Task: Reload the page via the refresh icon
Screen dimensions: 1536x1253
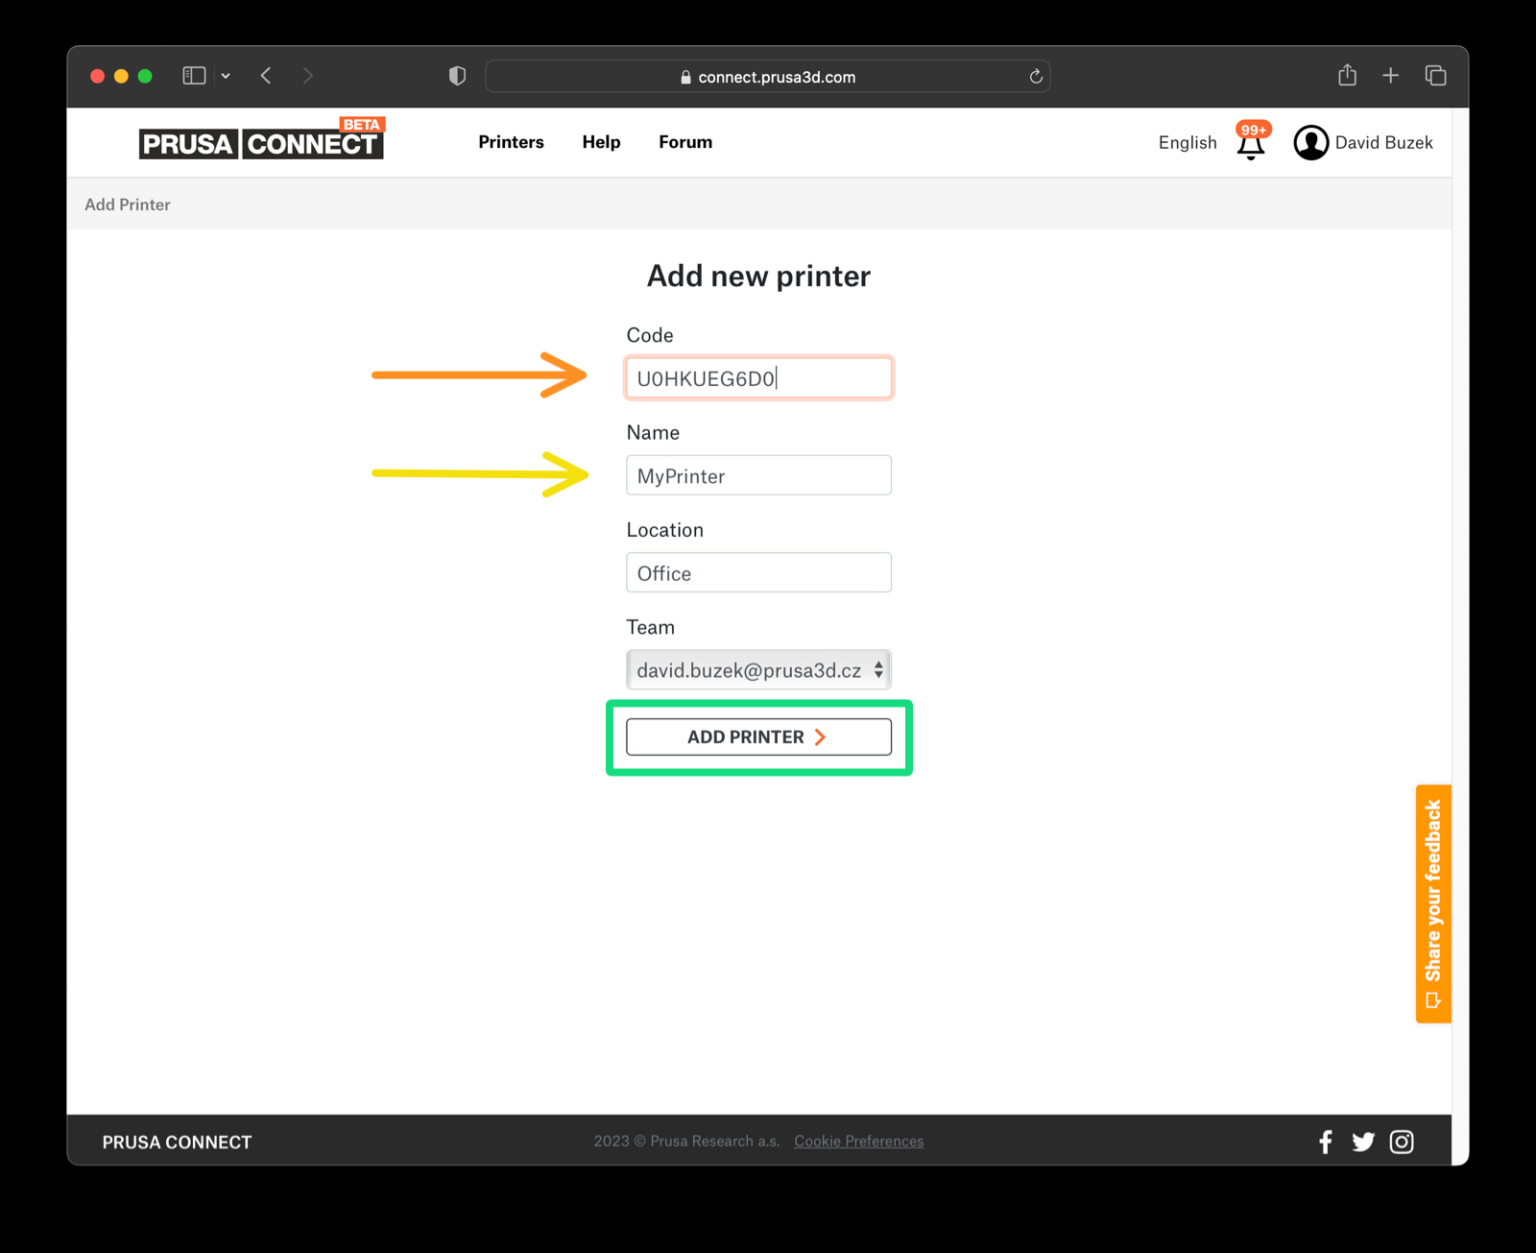Action: pos(1036,75)
